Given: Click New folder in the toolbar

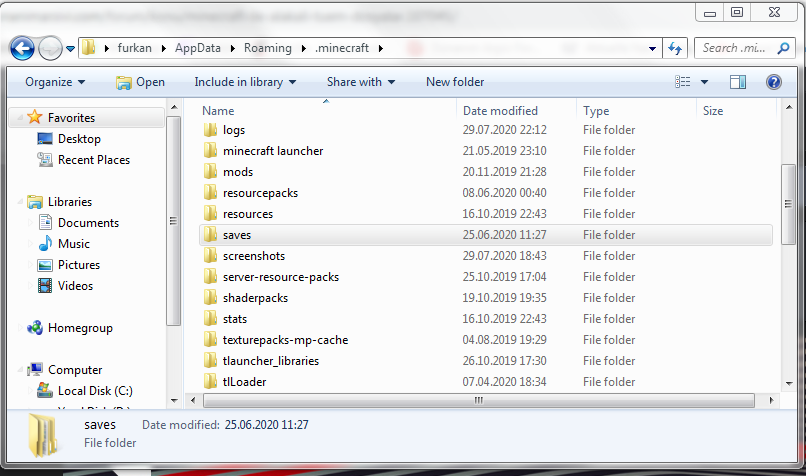Looking at the screenshot, I should pos(455,82).
